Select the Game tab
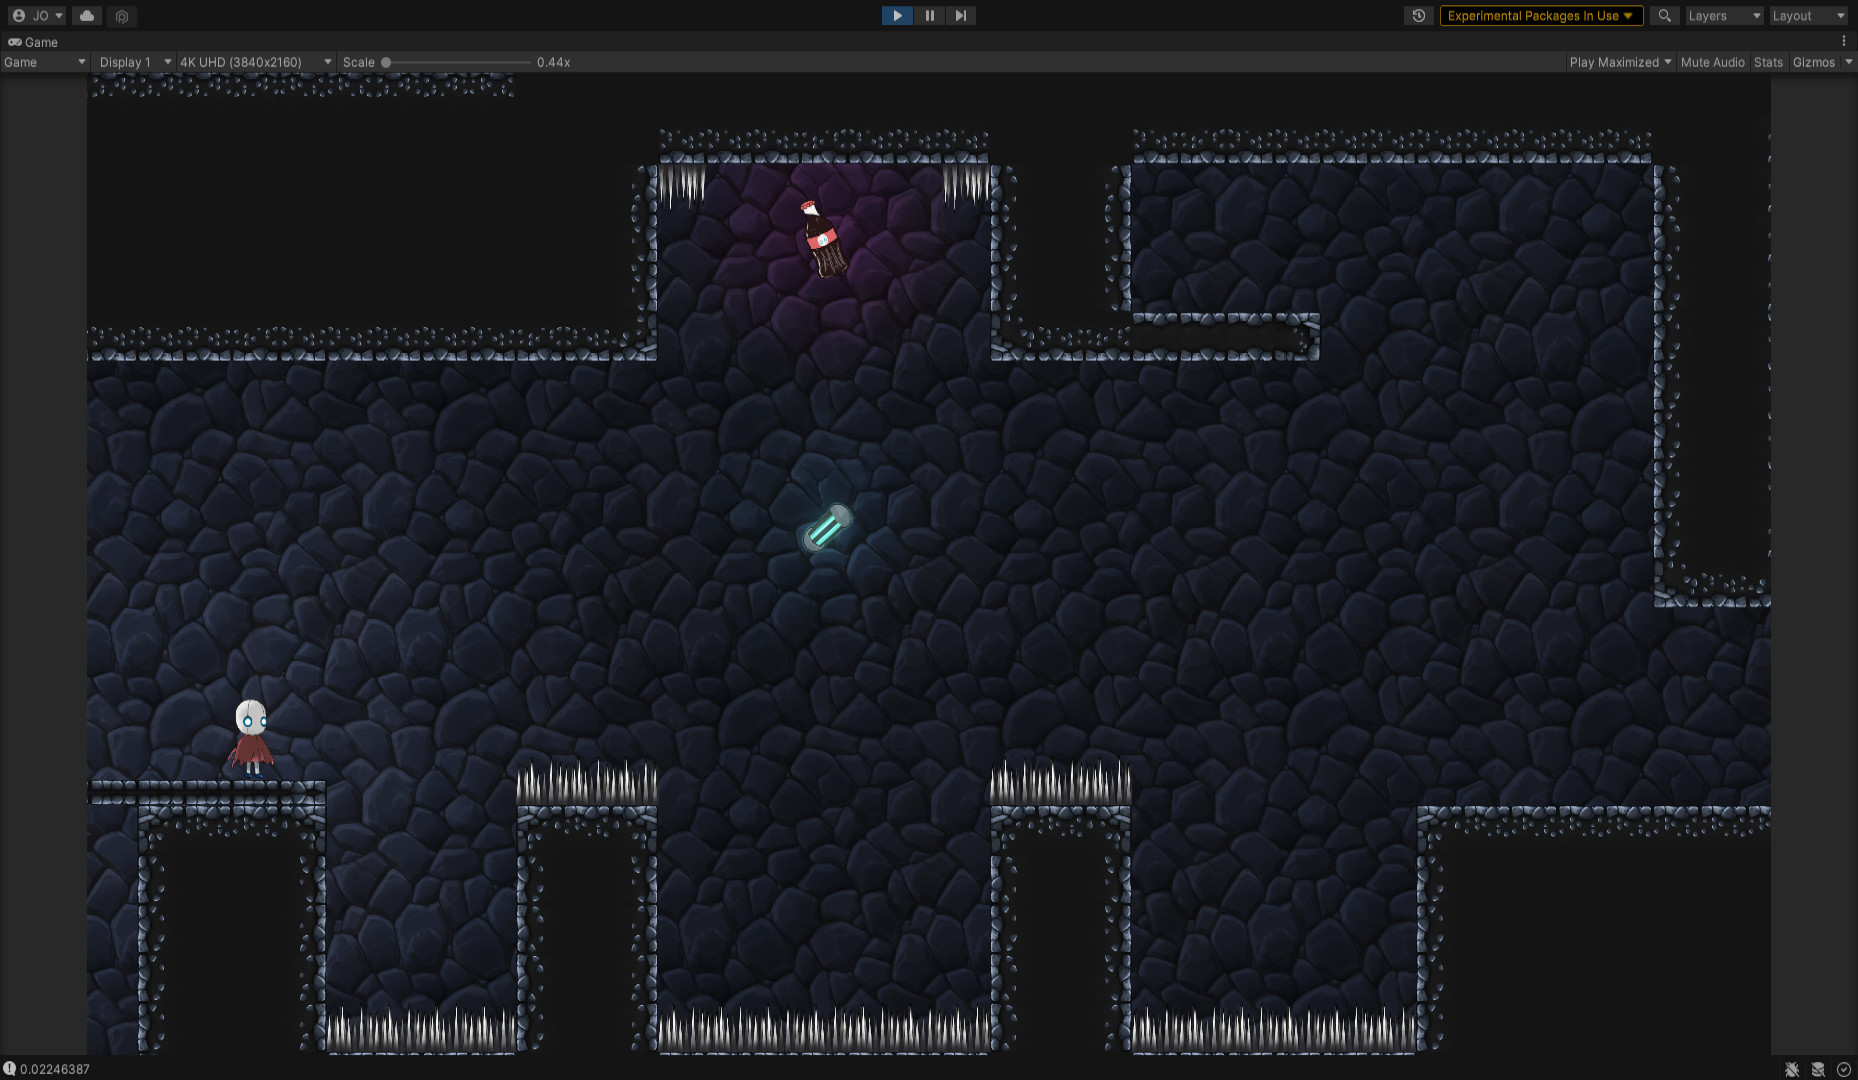This screenshot has height=1080, width=1858. click(x=33, y=42)
